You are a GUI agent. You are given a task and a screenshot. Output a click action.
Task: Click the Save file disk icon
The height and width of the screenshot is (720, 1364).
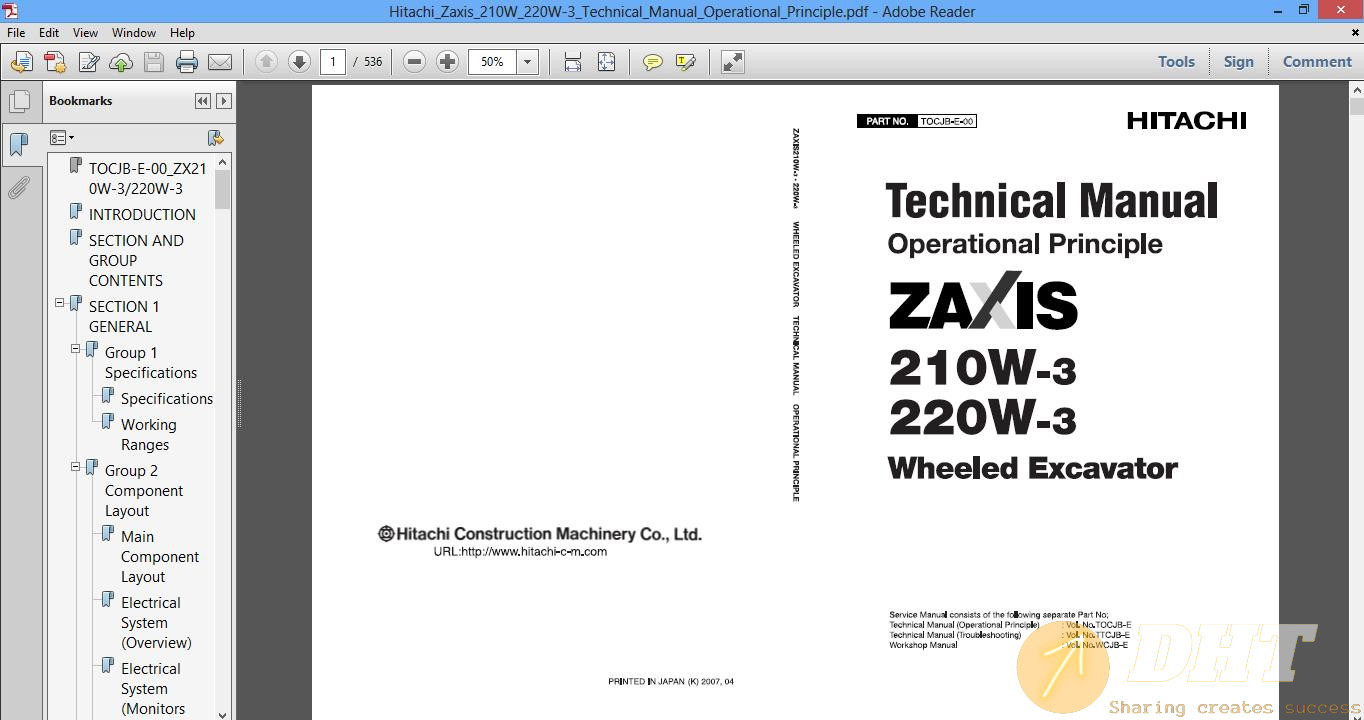click(x=154, y=62)
